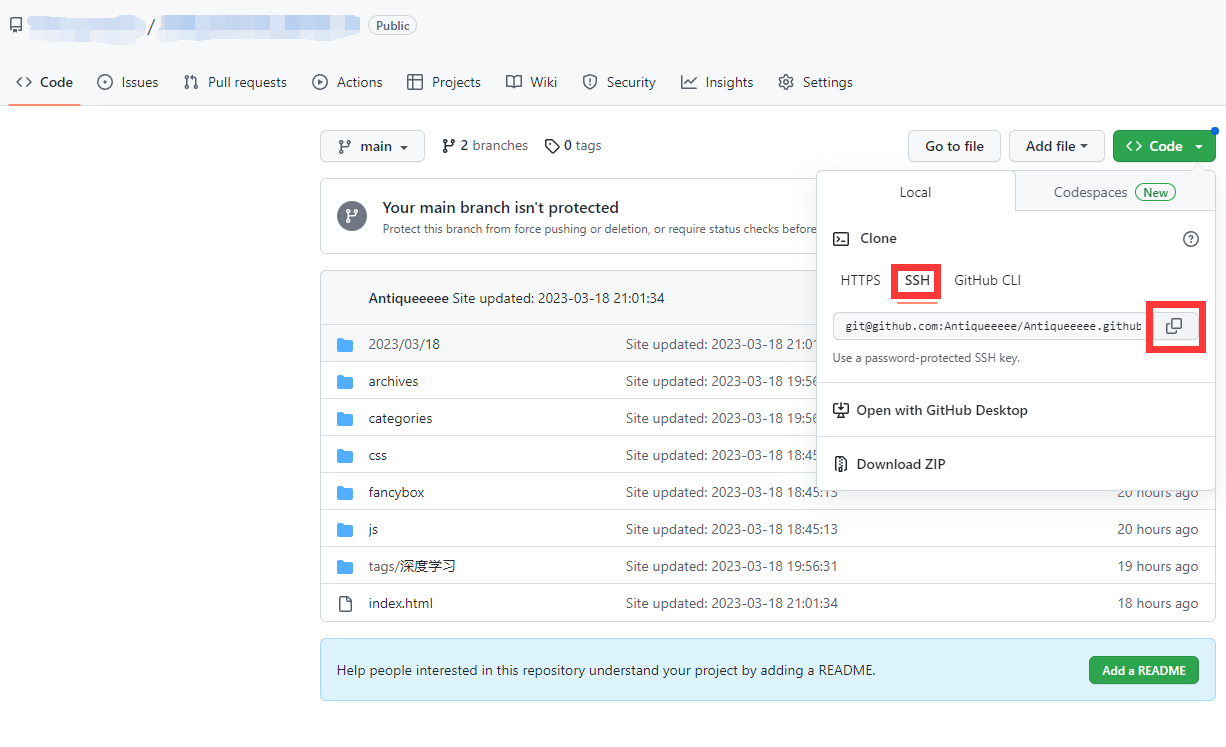
Task: Click the folder icon beside categories
Action: click(x=345, y=419)
